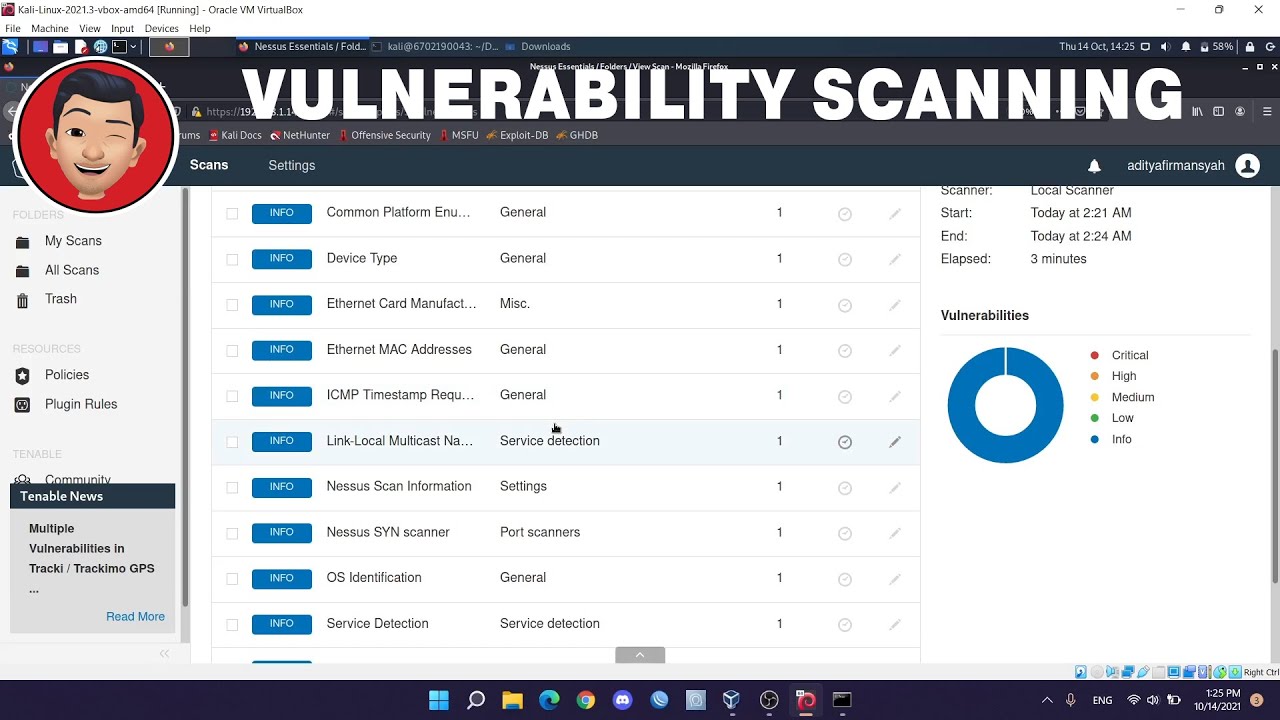Open the VirtualBox Devices menu
1280x720 pixels.
pyautogui.click(x=161, y=29)
